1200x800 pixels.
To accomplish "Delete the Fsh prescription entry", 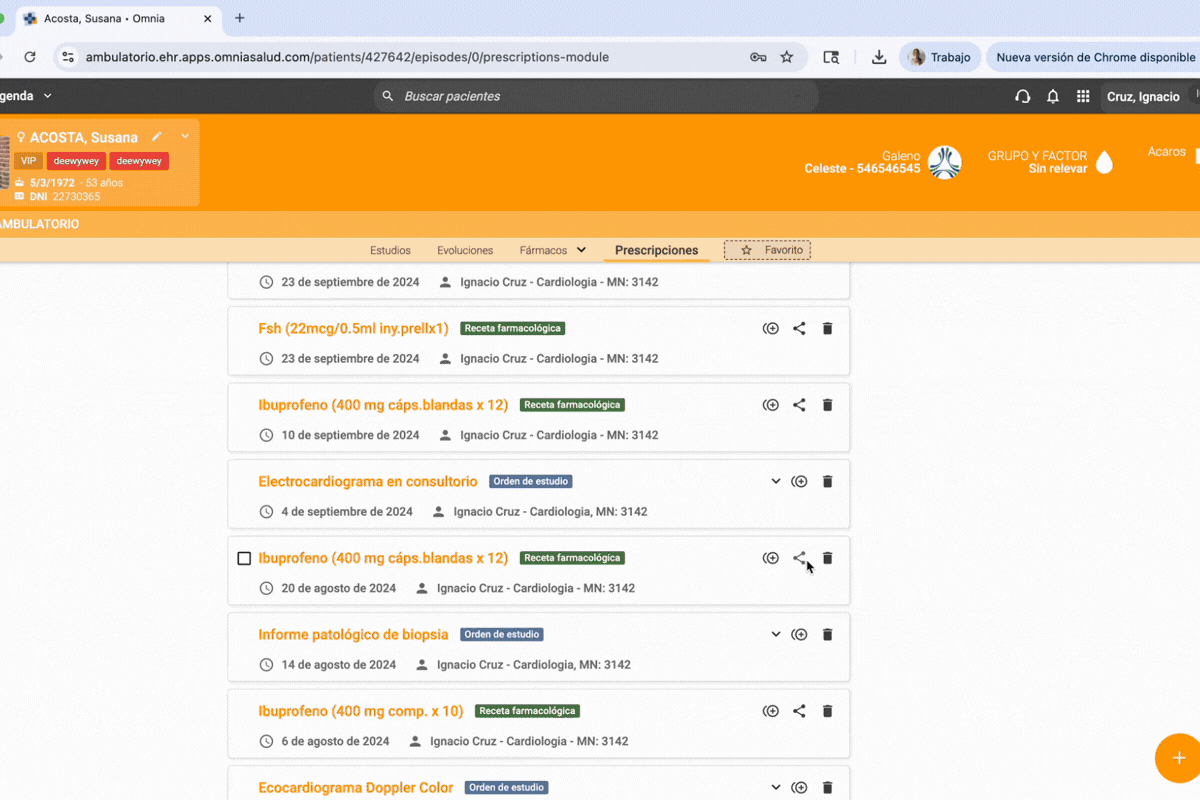I will pos(827,328).
